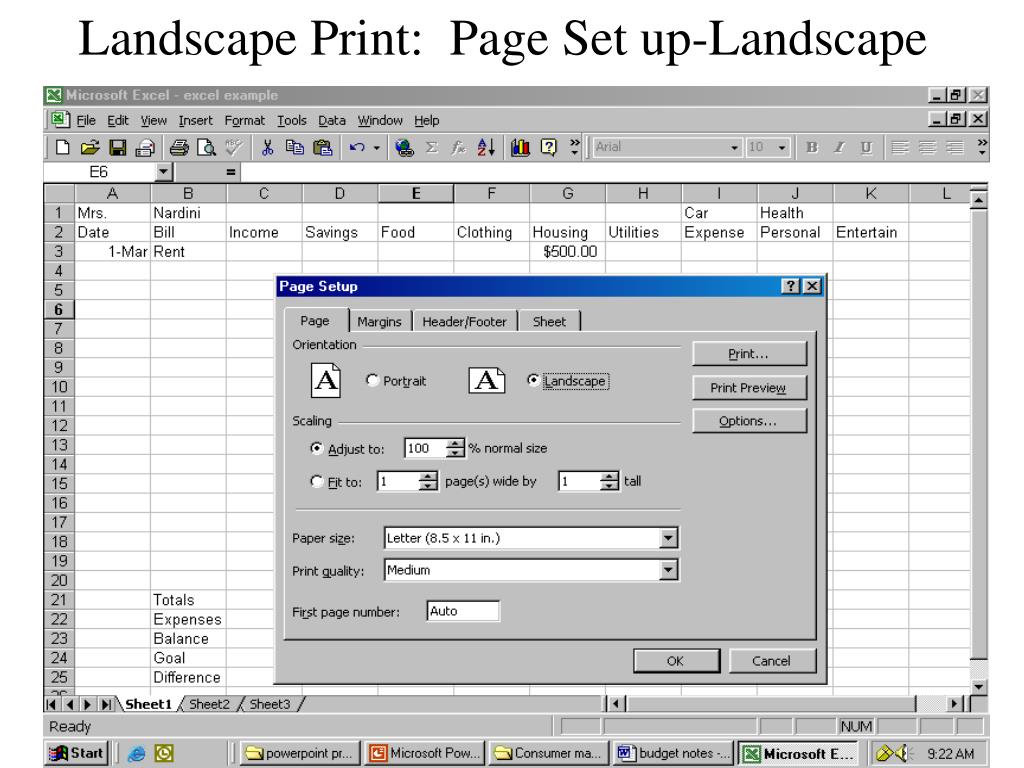
Task: Click the Insert Hyperlink globe icon
Action: tap(404, 148)
